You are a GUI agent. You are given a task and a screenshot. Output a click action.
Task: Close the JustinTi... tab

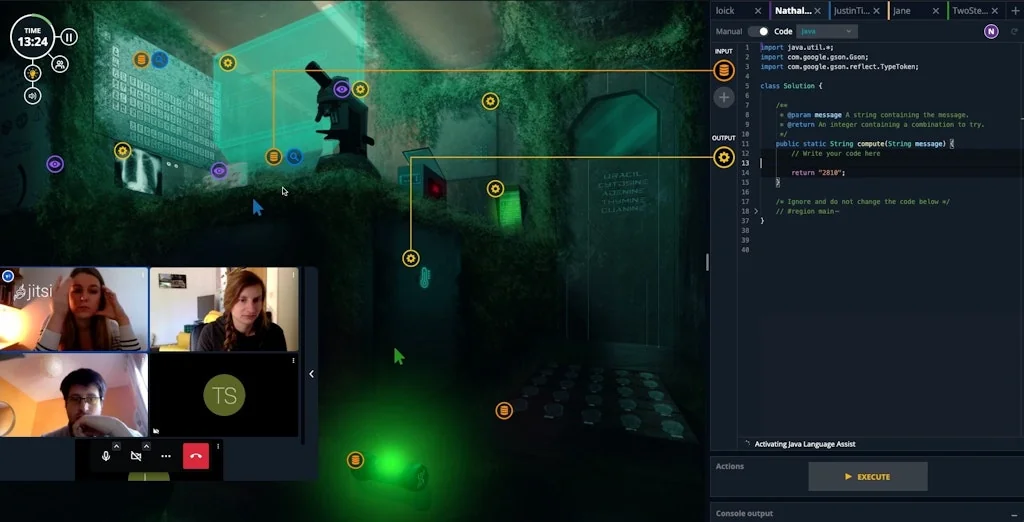point(877,10)
